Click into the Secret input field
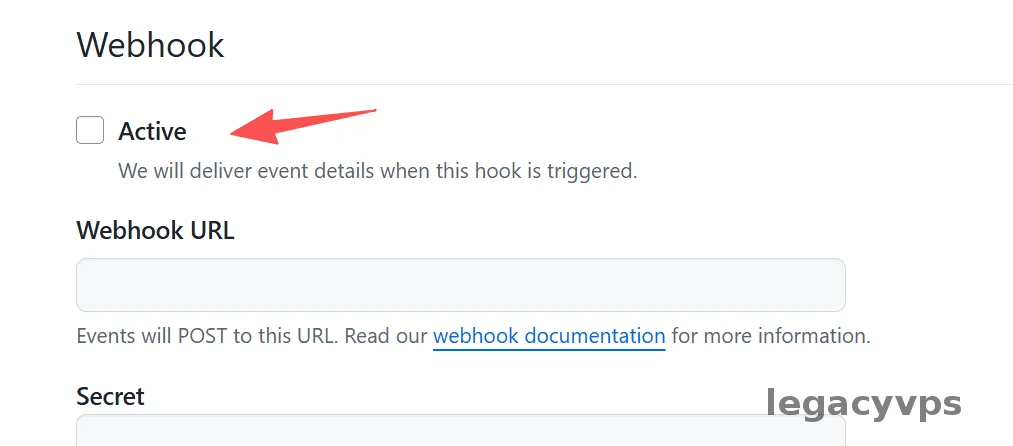1013x446 pixels. tap(460, 432)
